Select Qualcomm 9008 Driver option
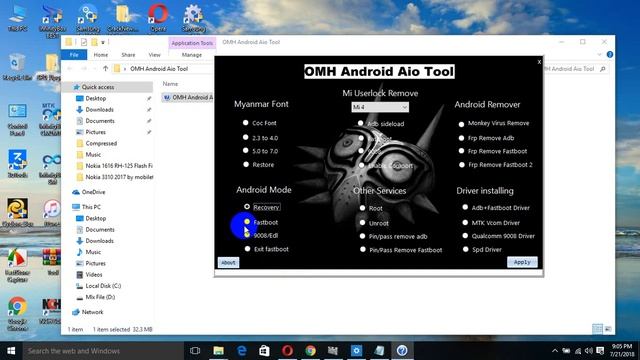The width and height of the screenshot is (640, 360). [465, 236]
